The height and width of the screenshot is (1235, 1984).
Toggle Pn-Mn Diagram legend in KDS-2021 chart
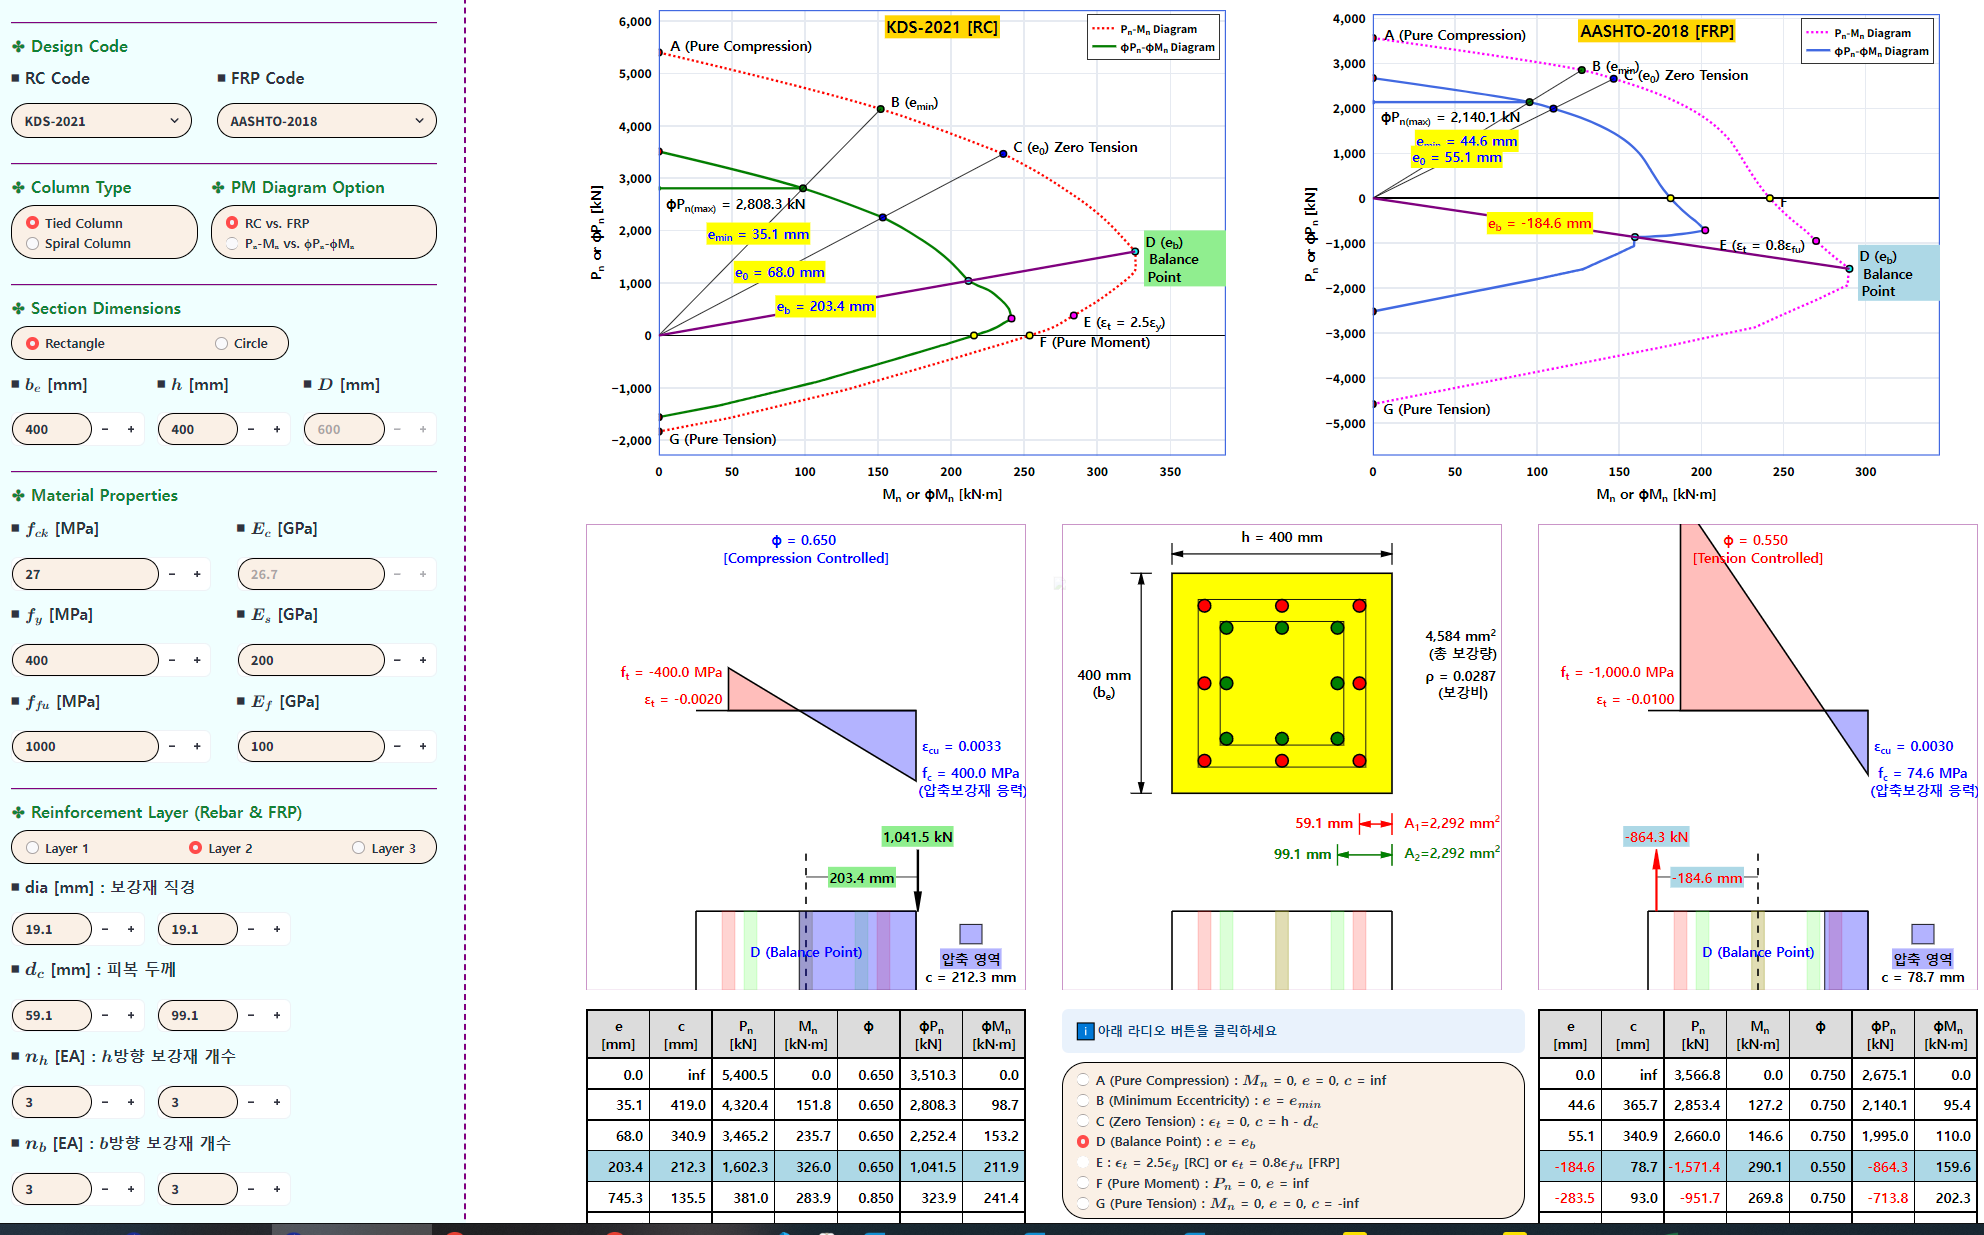[1157, 30]
